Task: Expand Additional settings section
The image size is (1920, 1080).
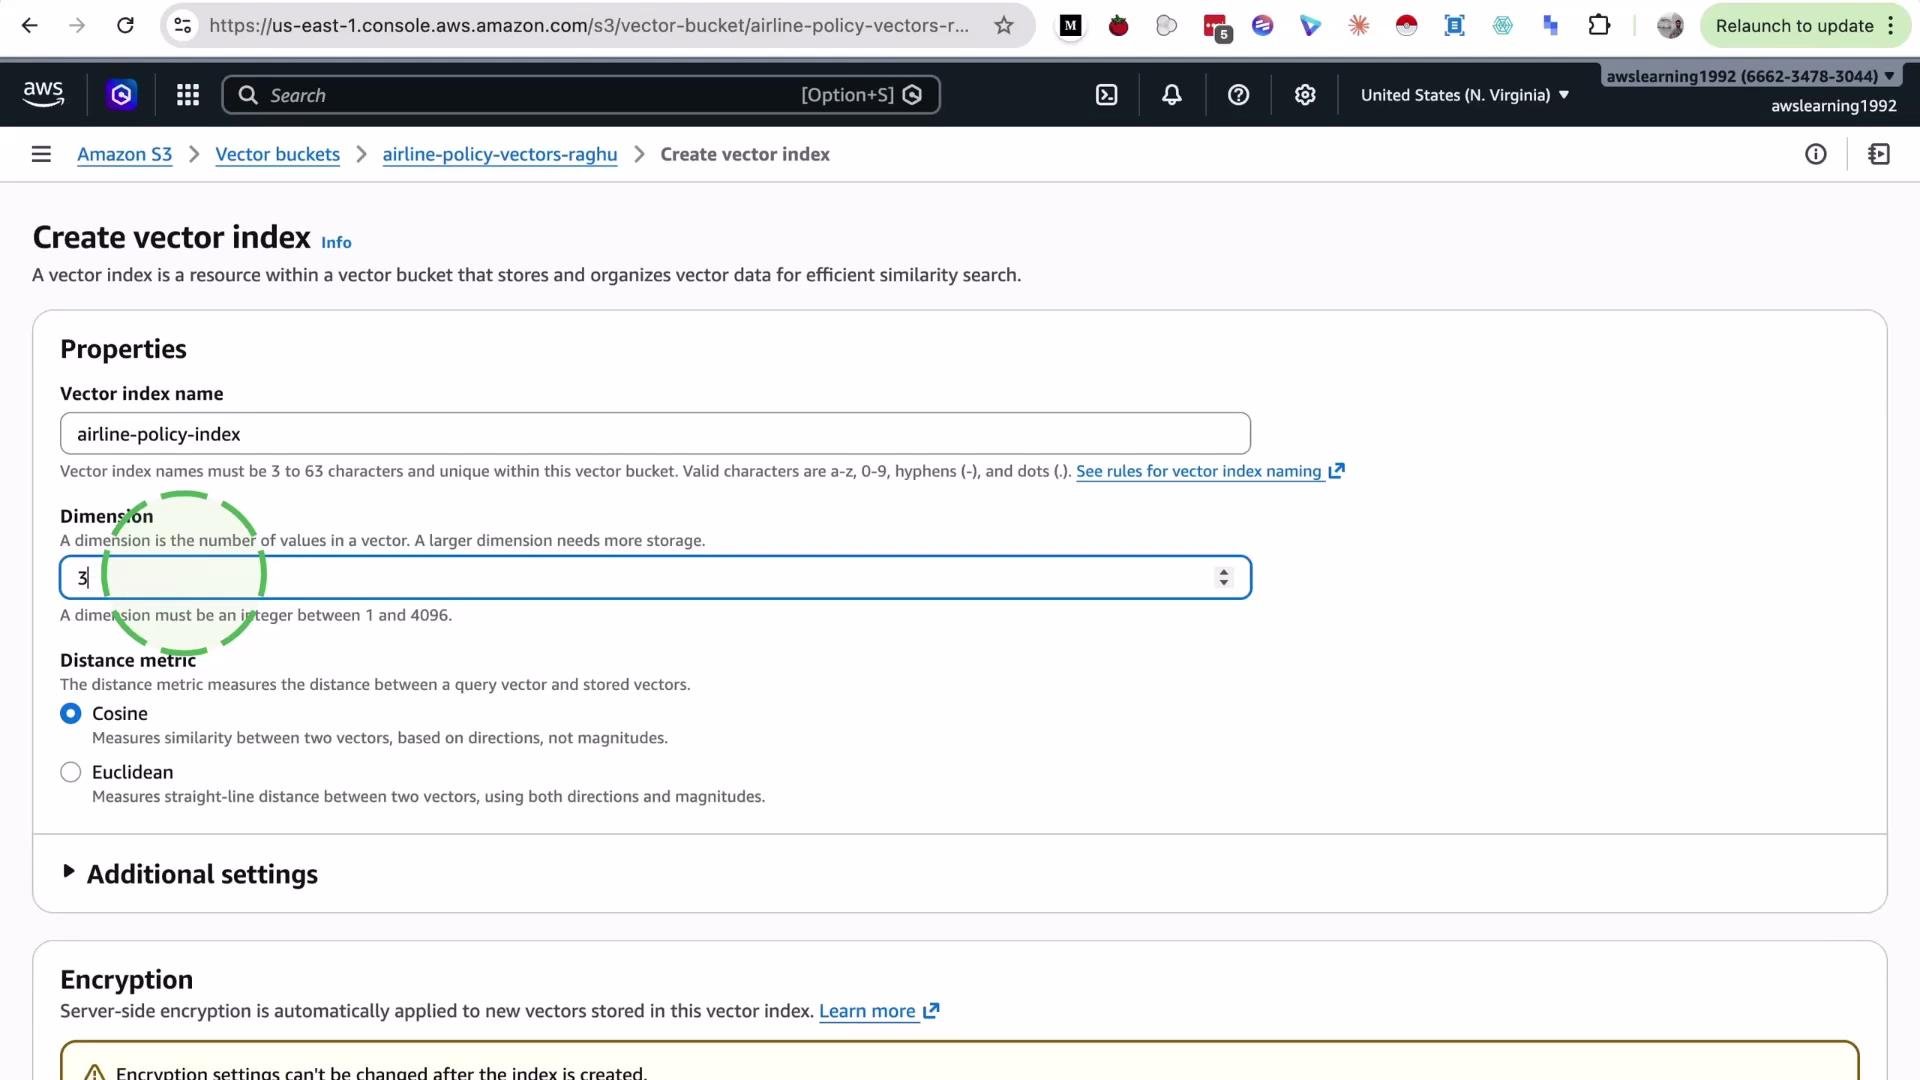Action: click(x=189, y=874)
